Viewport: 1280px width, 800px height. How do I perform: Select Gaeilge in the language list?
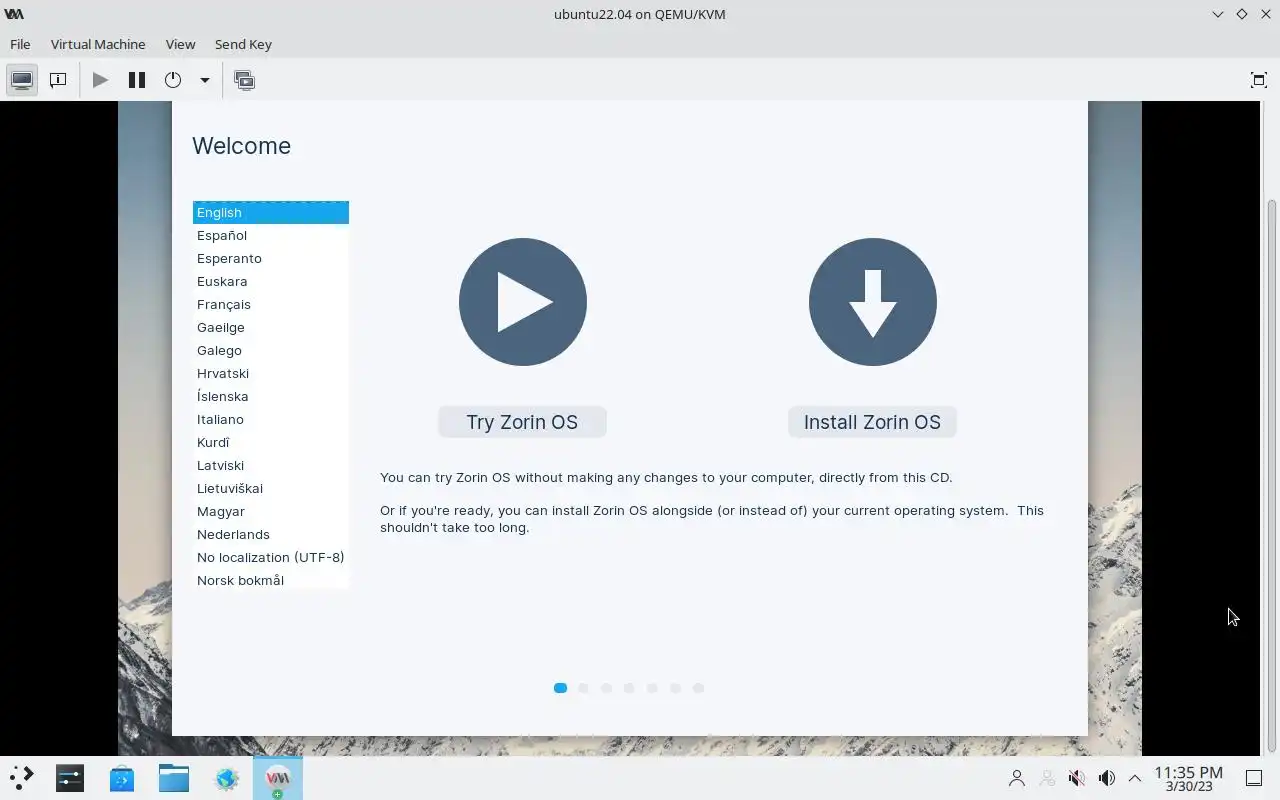pos(271,327)
